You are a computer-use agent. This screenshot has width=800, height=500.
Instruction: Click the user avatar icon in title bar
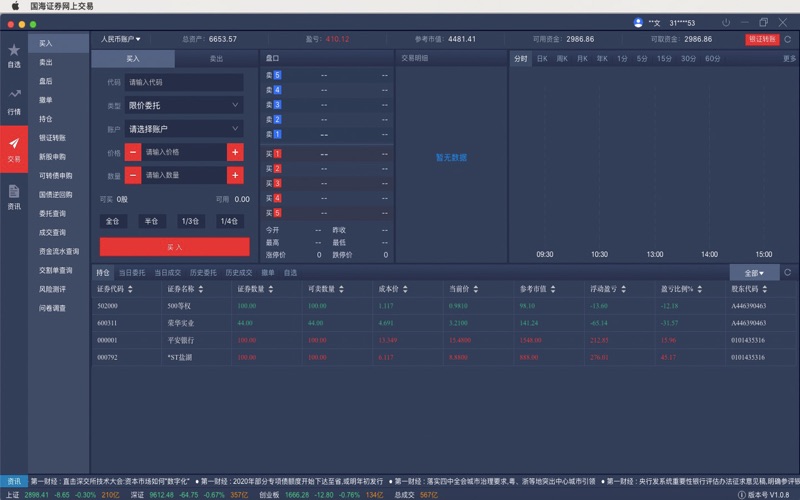pos(638,22)
